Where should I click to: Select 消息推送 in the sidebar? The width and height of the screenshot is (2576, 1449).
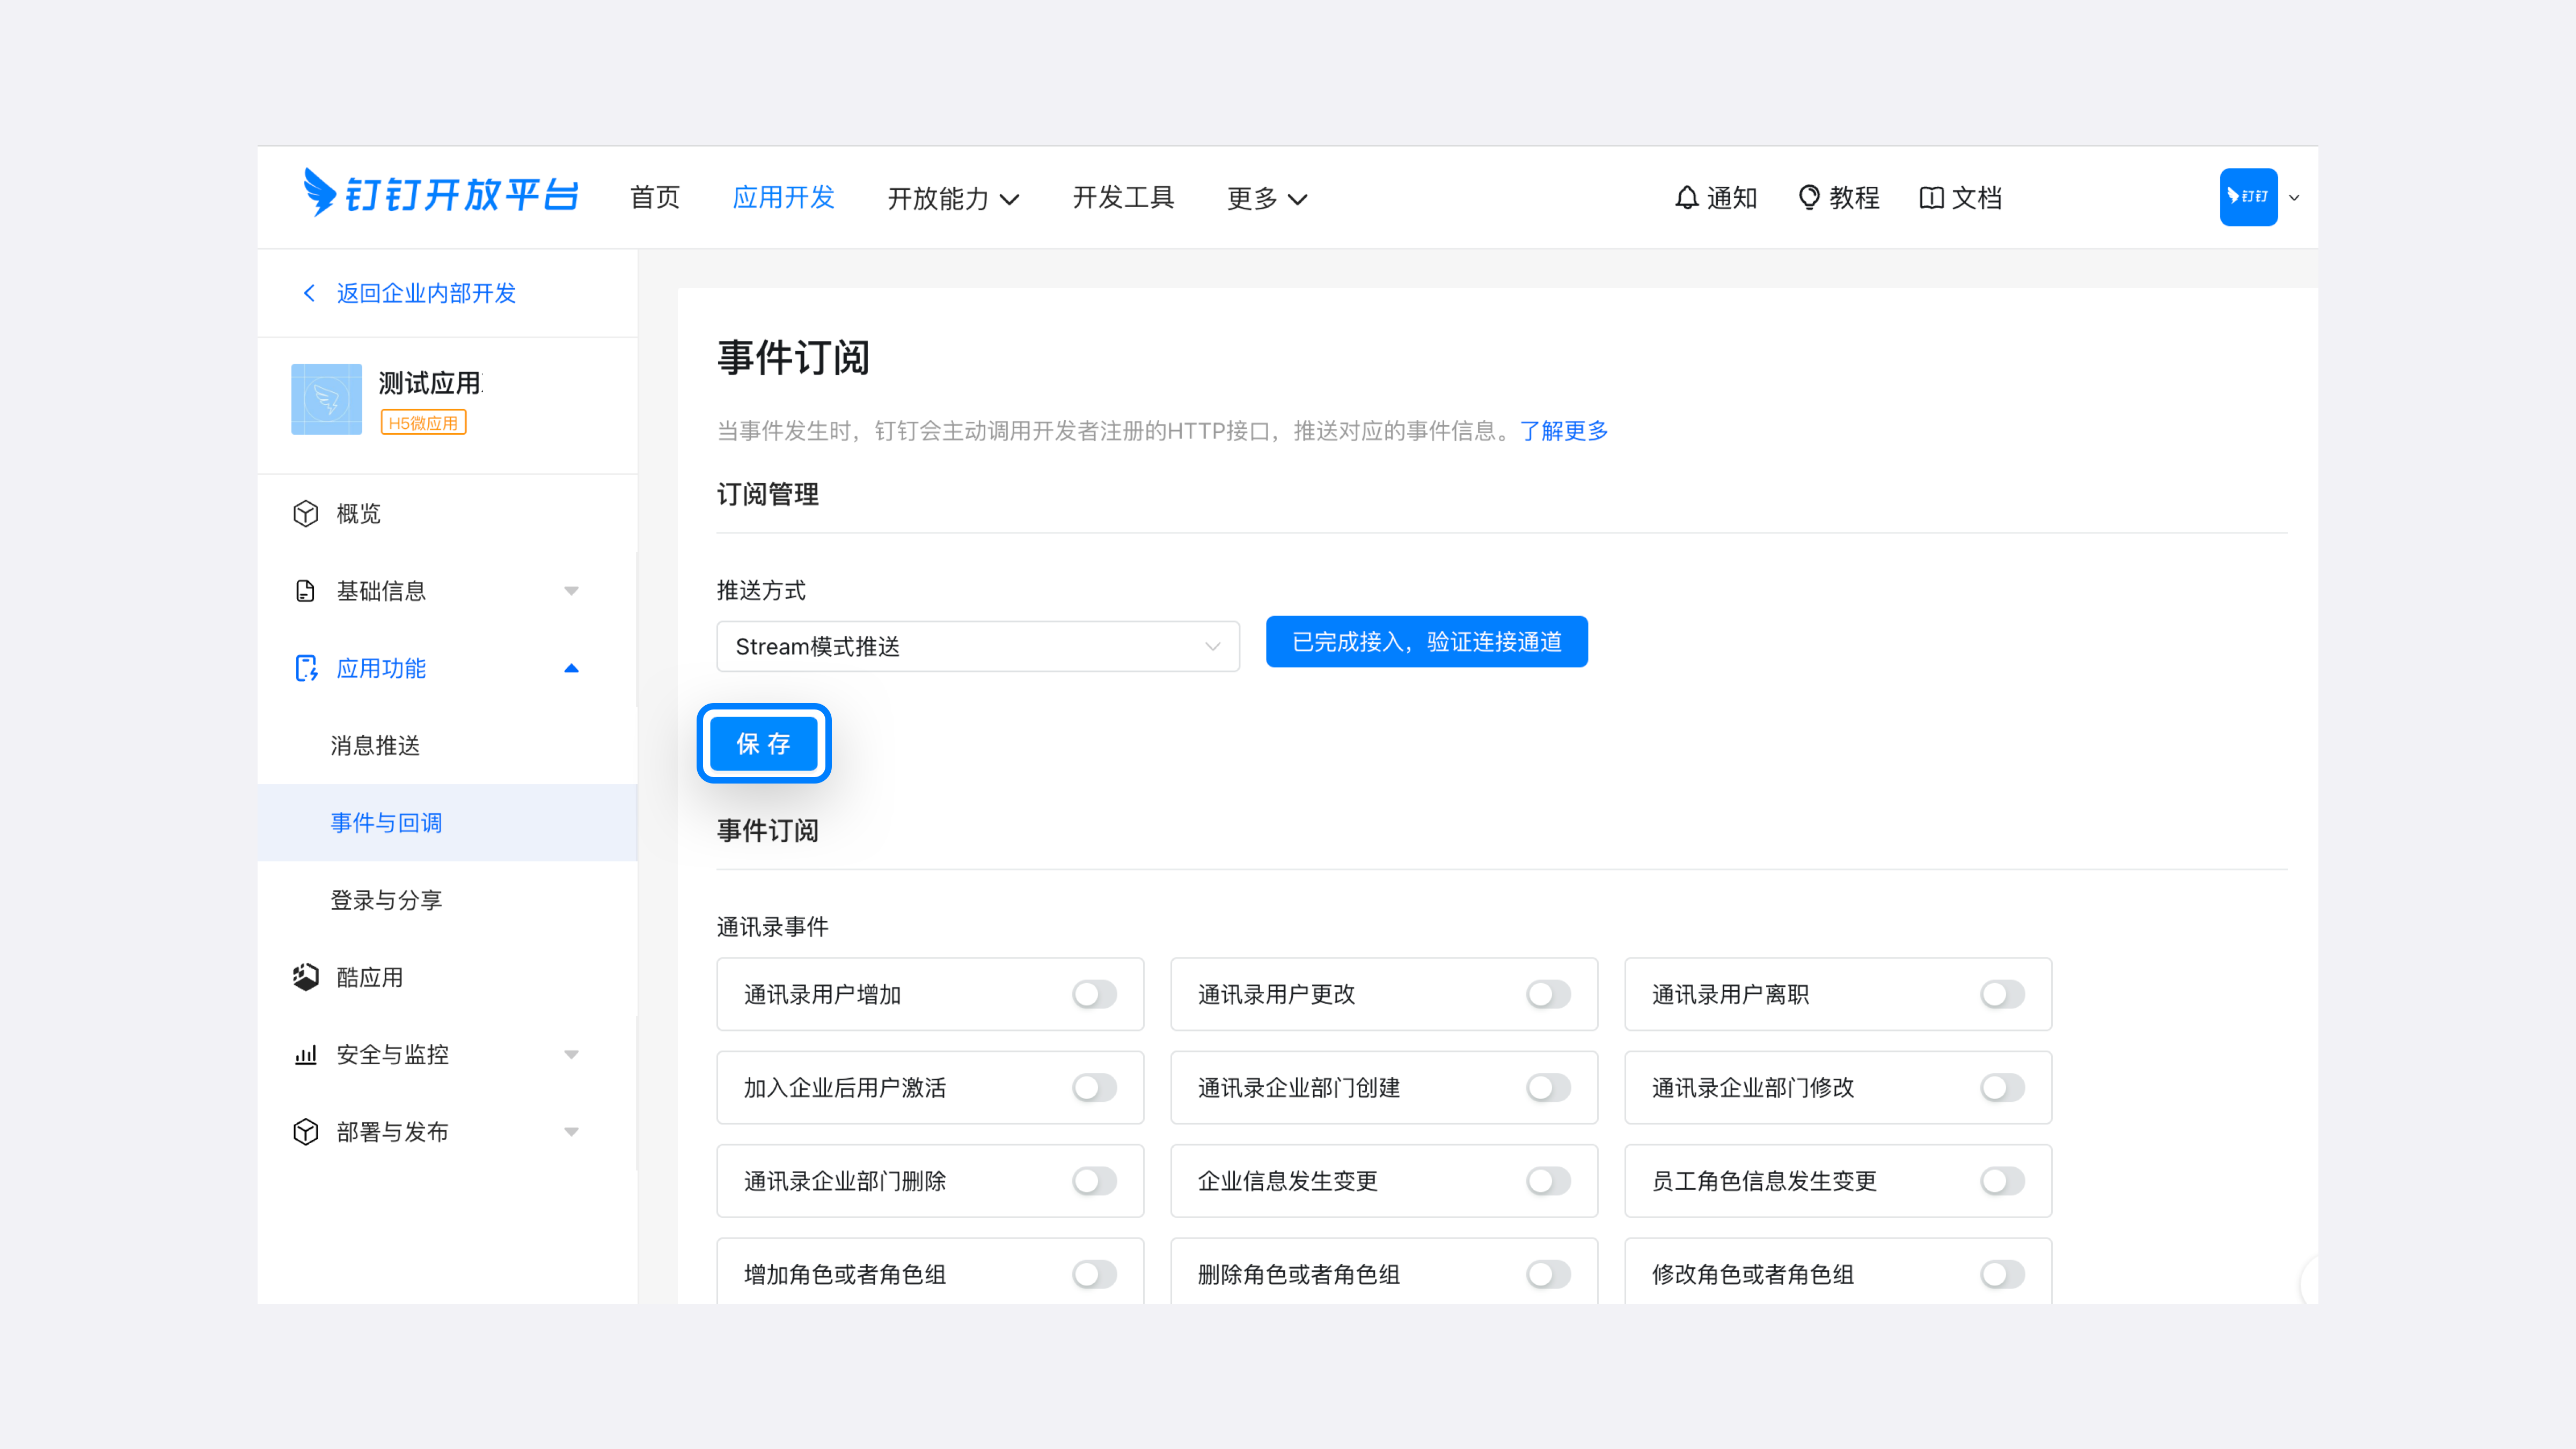(x=375, y=745)
